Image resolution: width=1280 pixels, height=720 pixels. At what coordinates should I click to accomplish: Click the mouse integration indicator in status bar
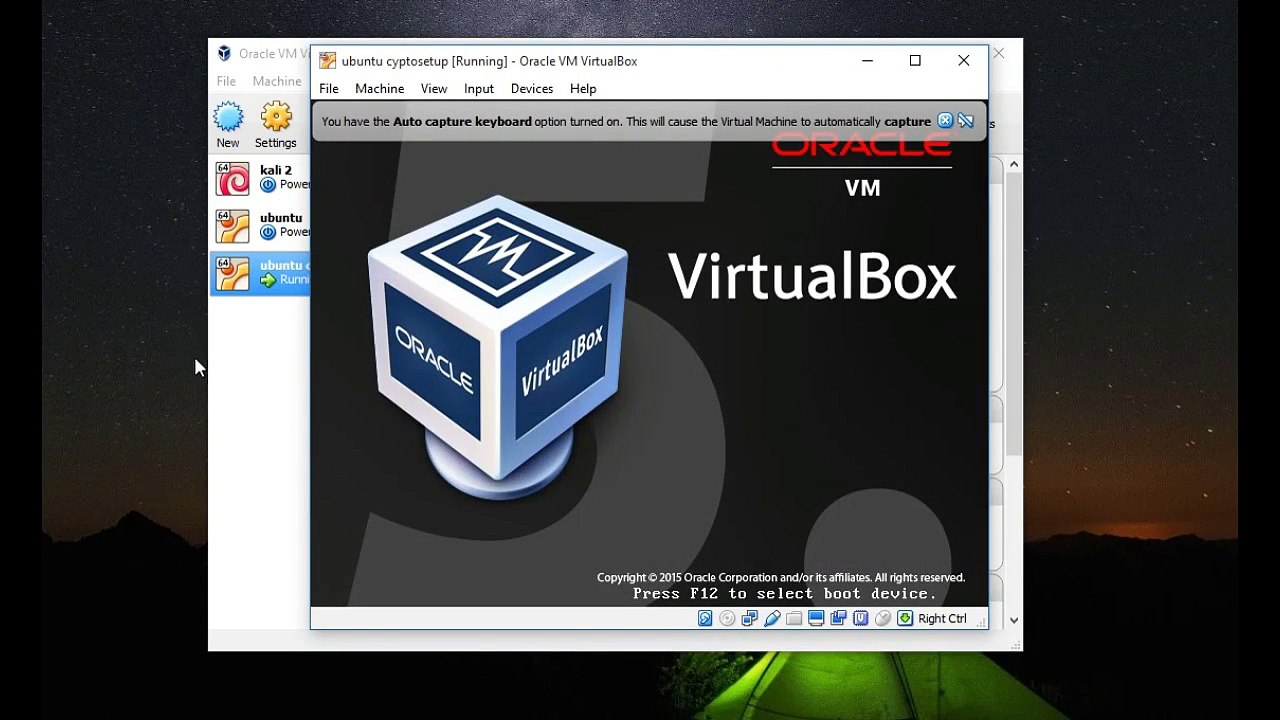pyautogui.click(x=883, y=619)
